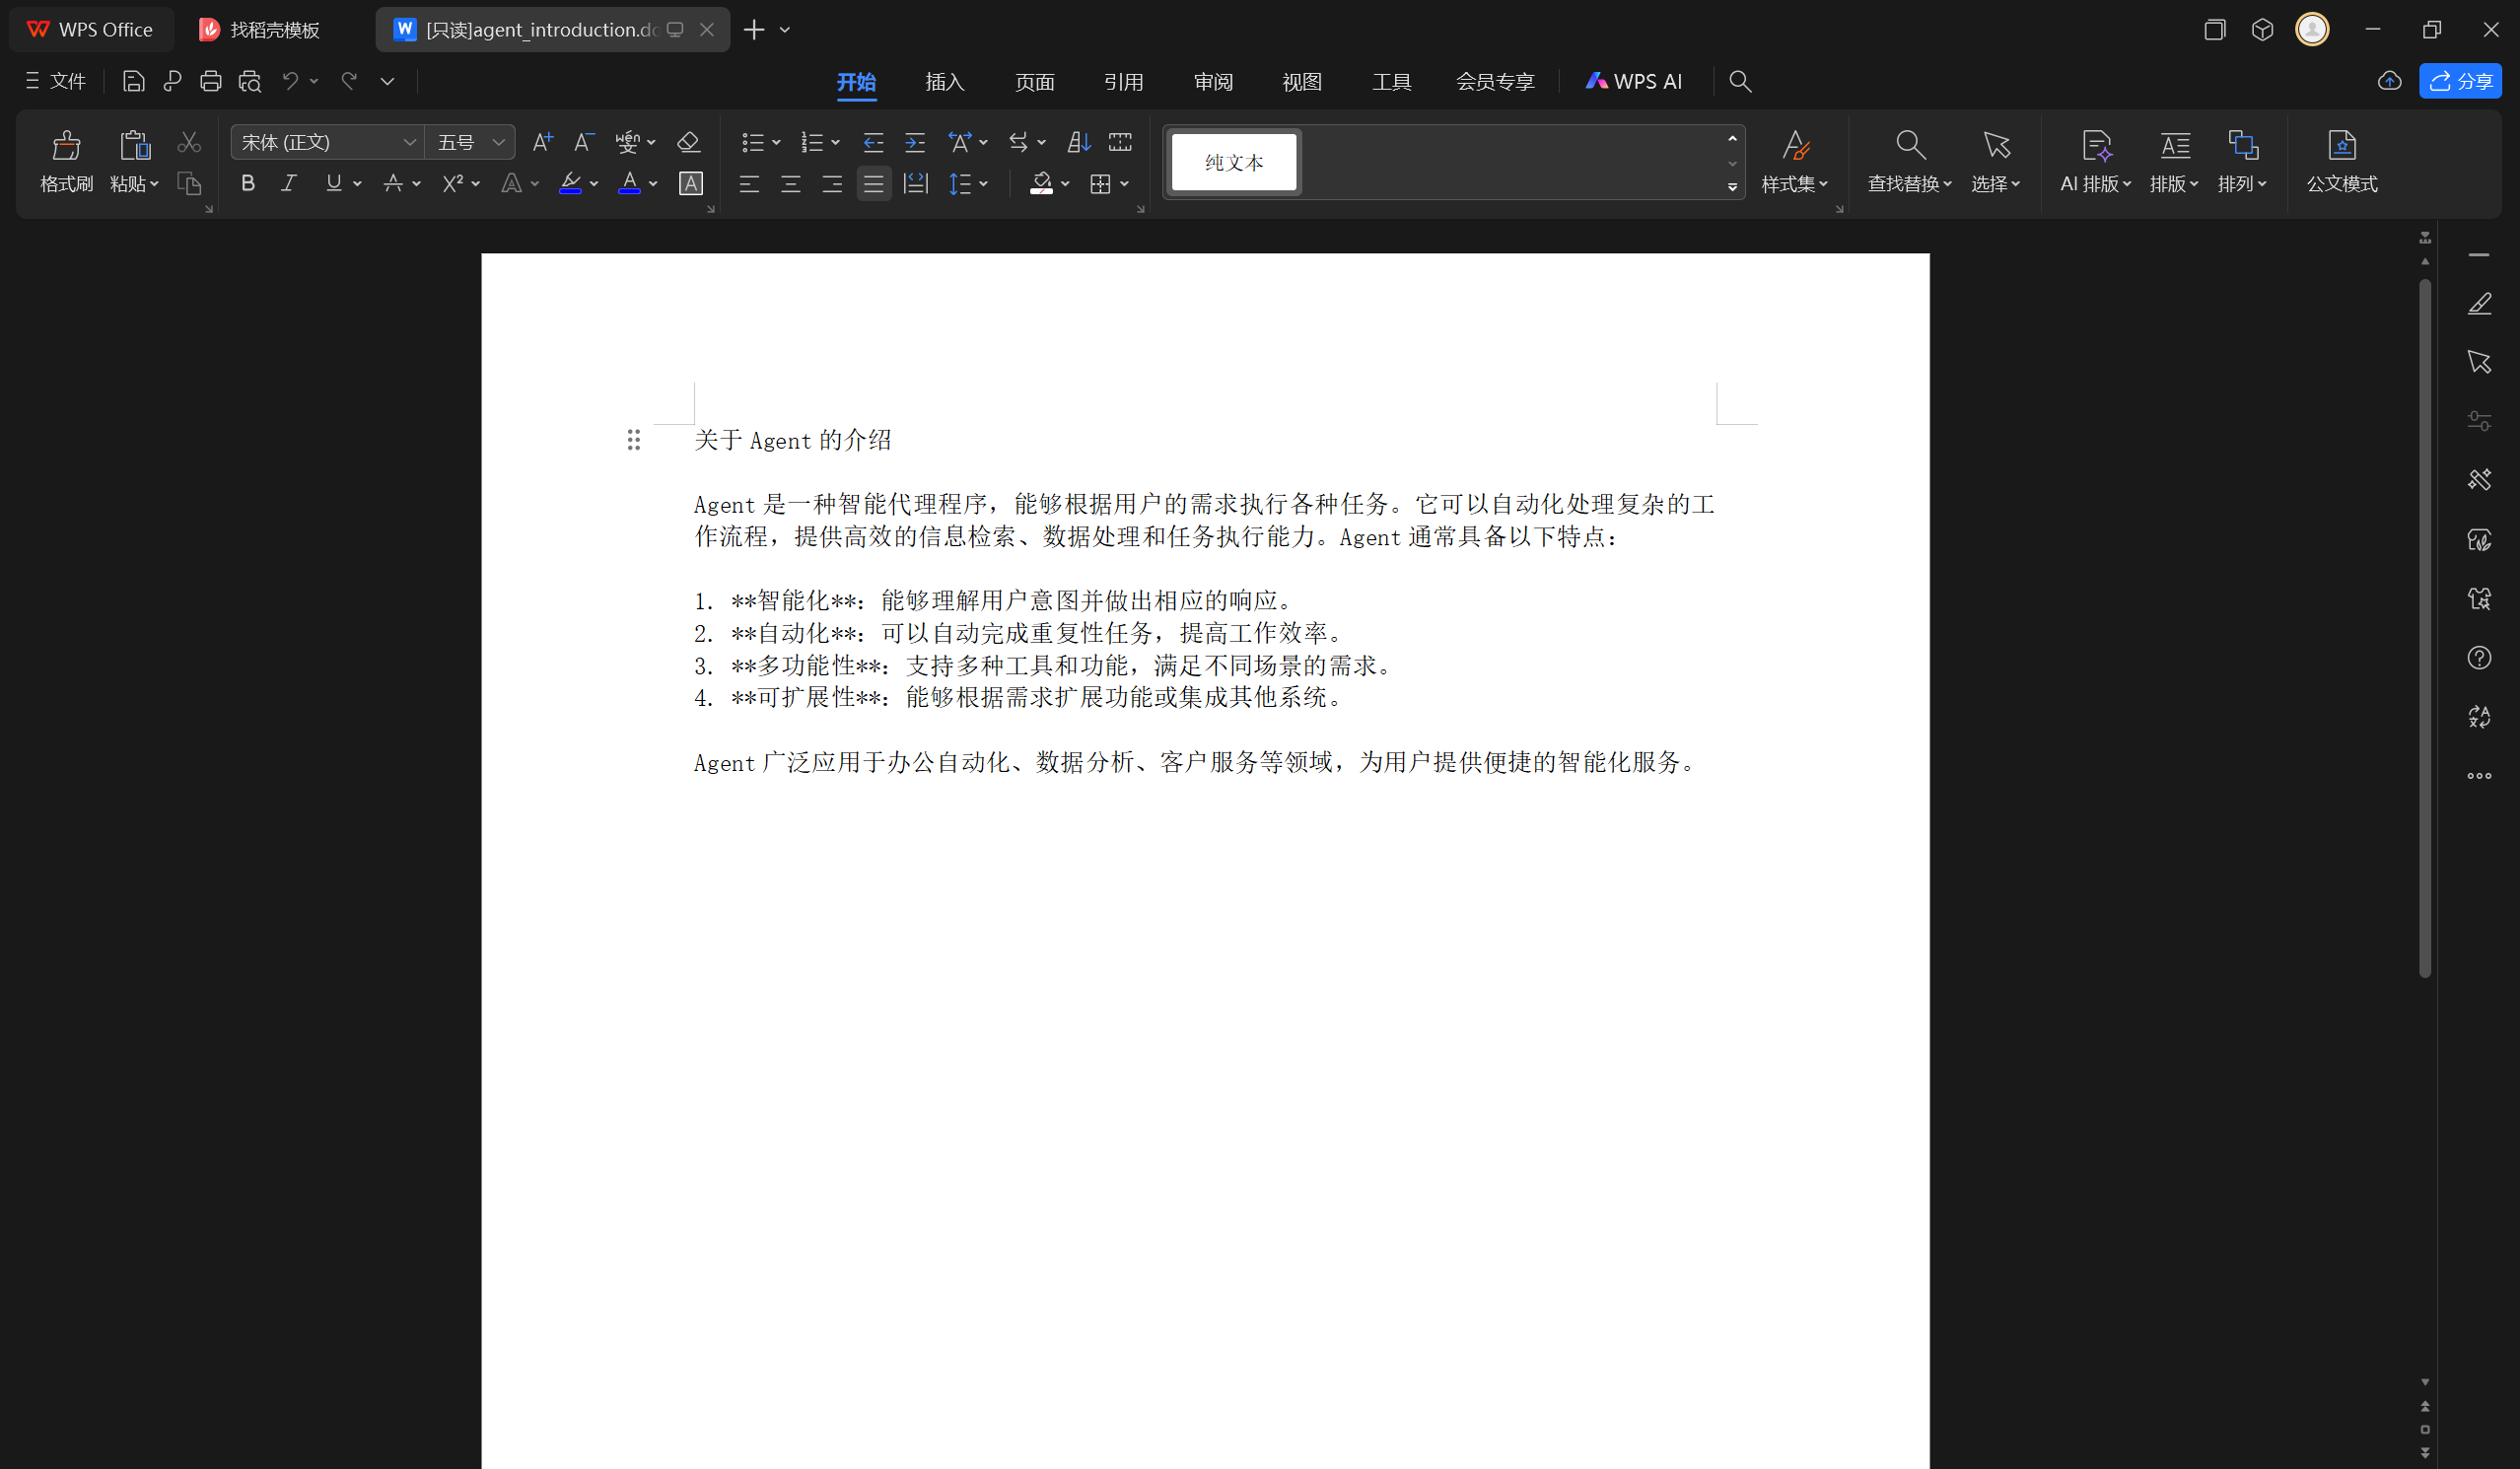Toggle Bold formatting
The image size is (2520, 1469).
coord(248,183)
